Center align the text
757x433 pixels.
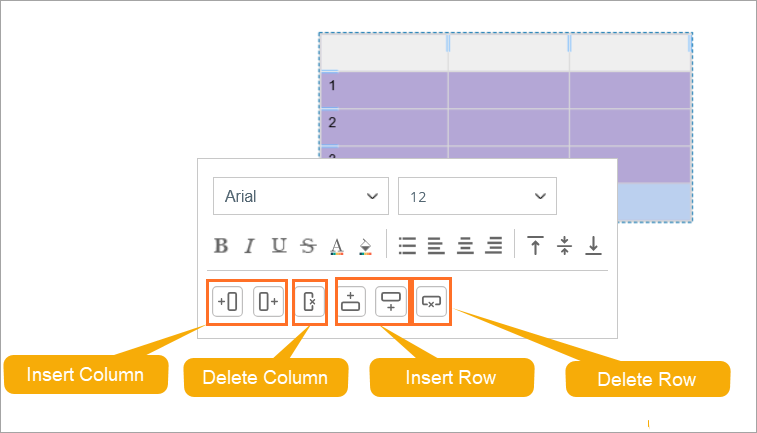pos(465,245)
